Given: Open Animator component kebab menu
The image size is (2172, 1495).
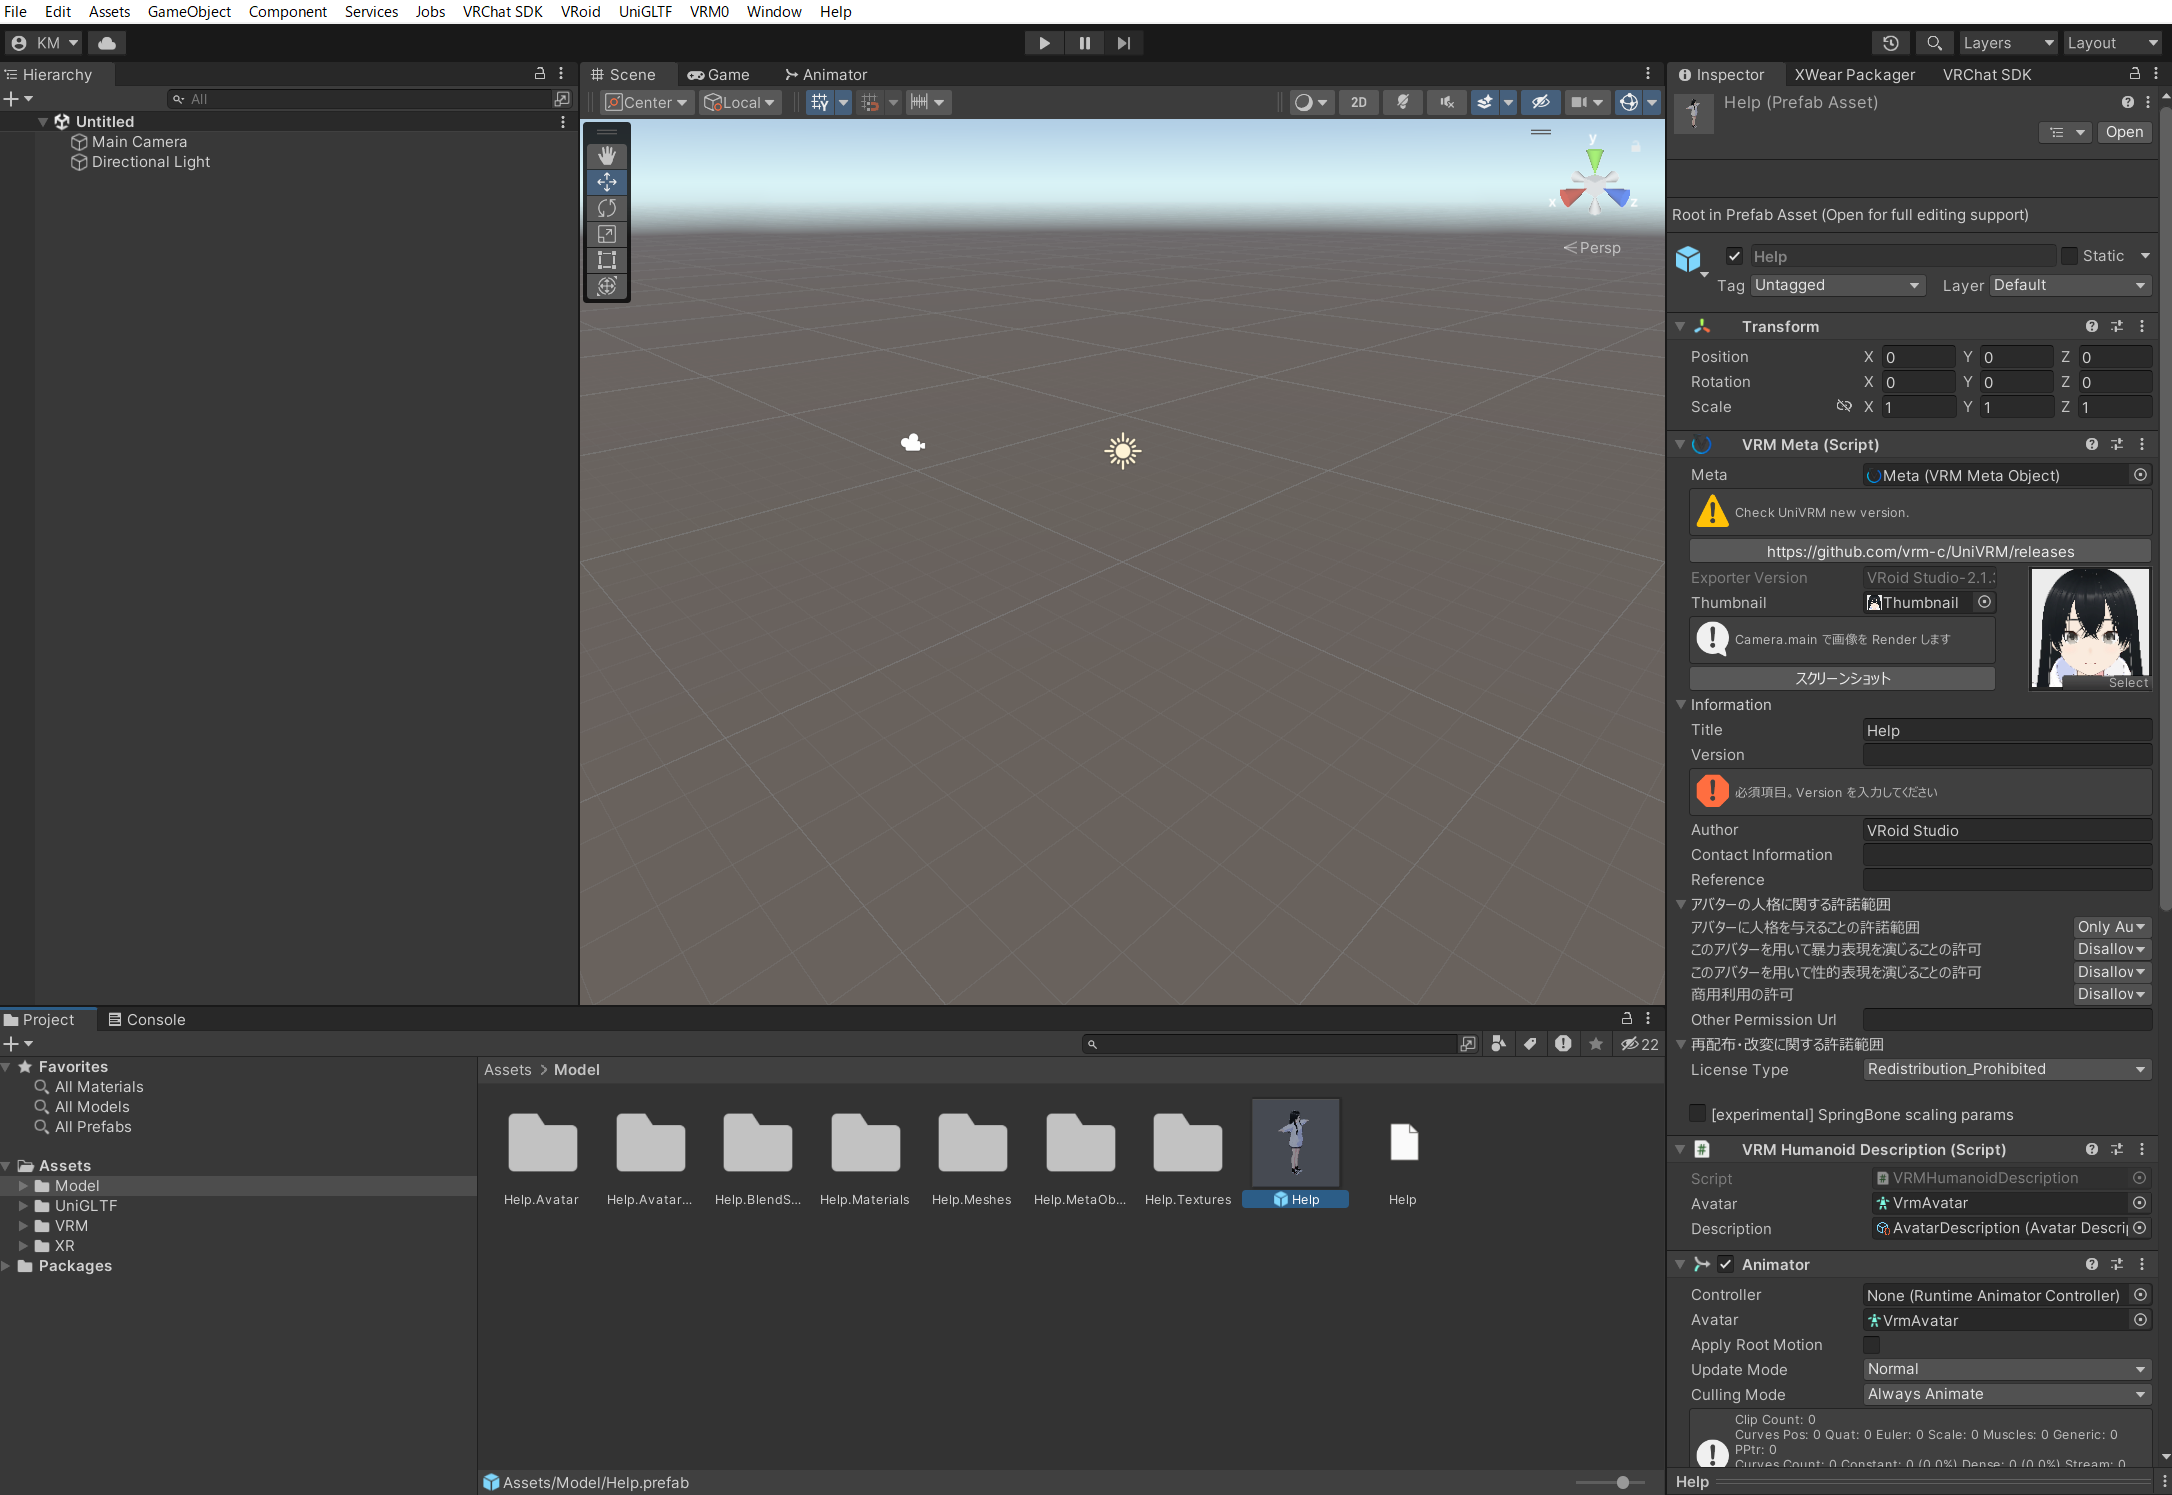Looking at the screenshot, I should pos(2142,1264).
